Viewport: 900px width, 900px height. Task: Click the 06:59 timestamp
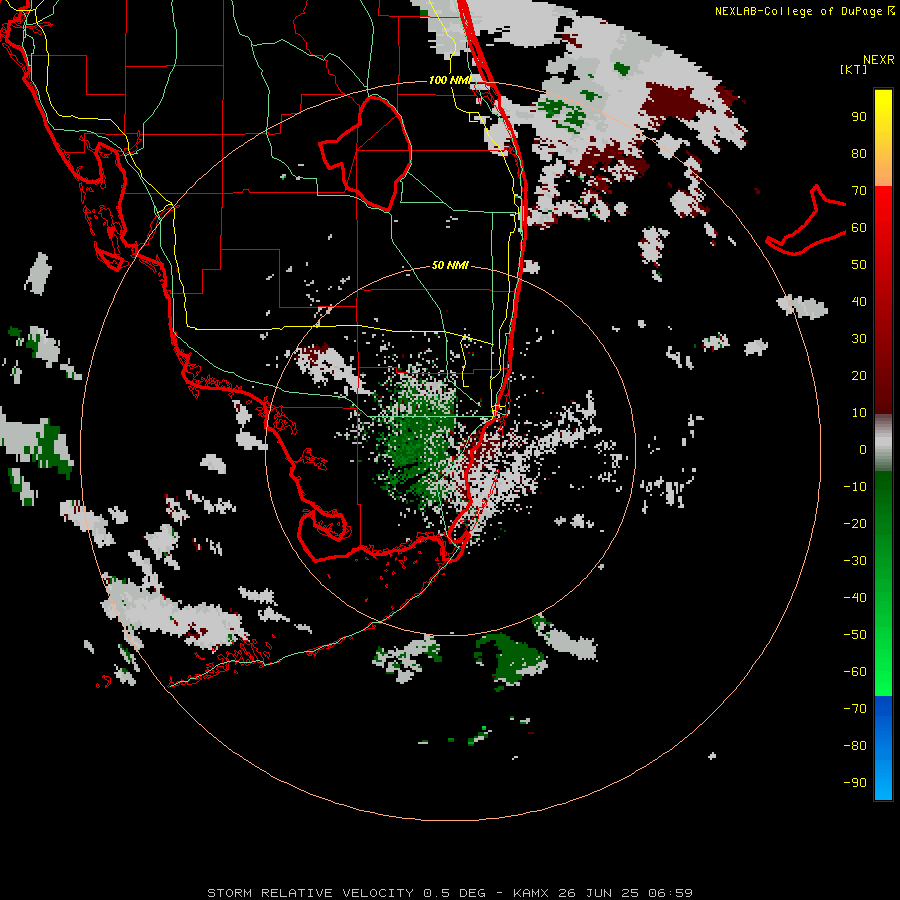pos(670,893)
